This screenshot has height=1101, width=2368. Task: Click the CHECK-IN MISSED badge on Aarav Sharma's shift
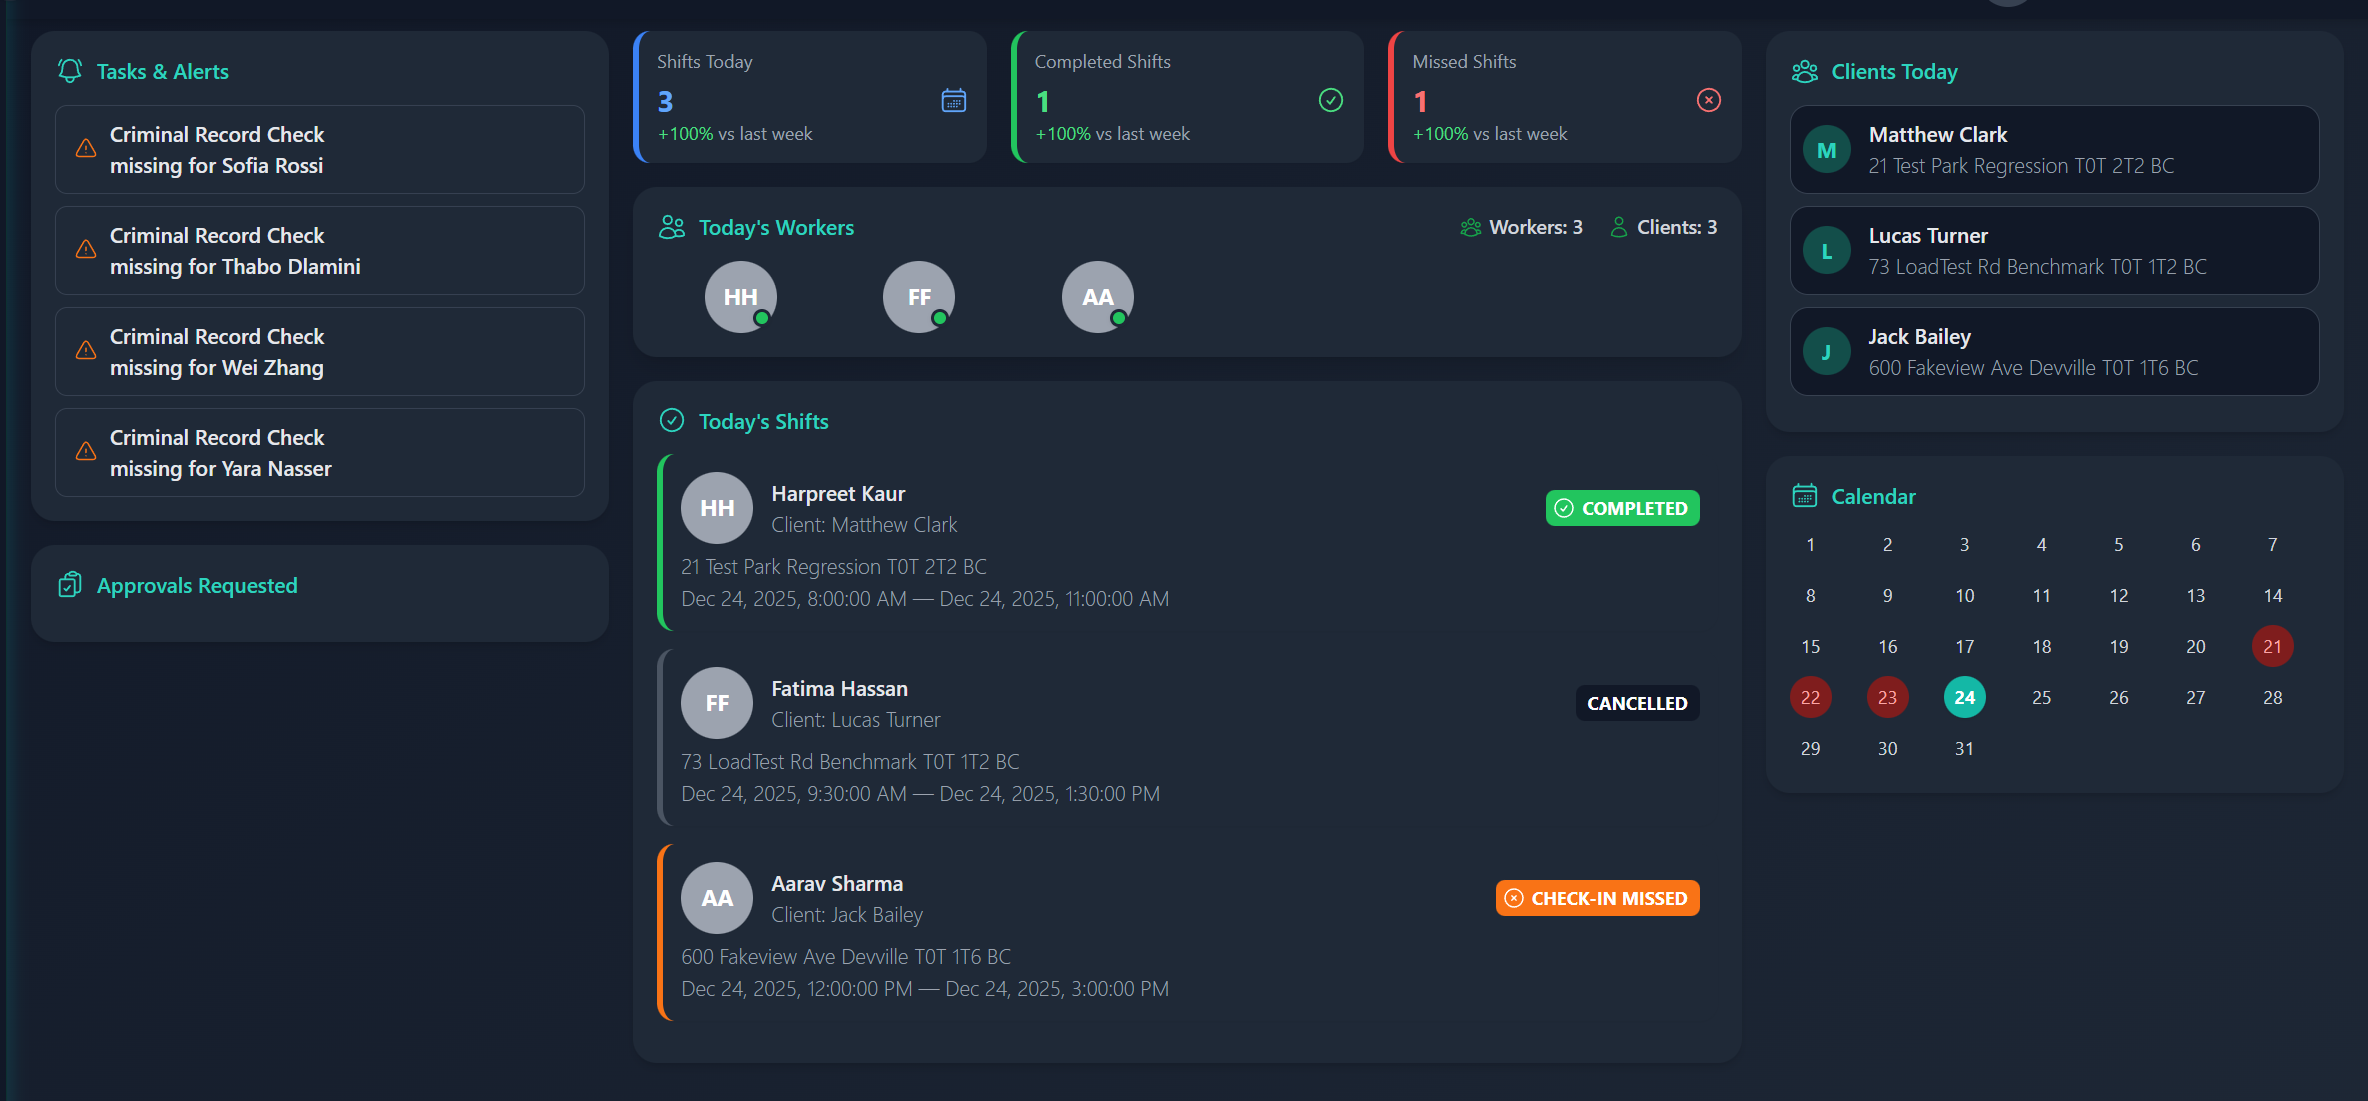[x=1596, y=897]
